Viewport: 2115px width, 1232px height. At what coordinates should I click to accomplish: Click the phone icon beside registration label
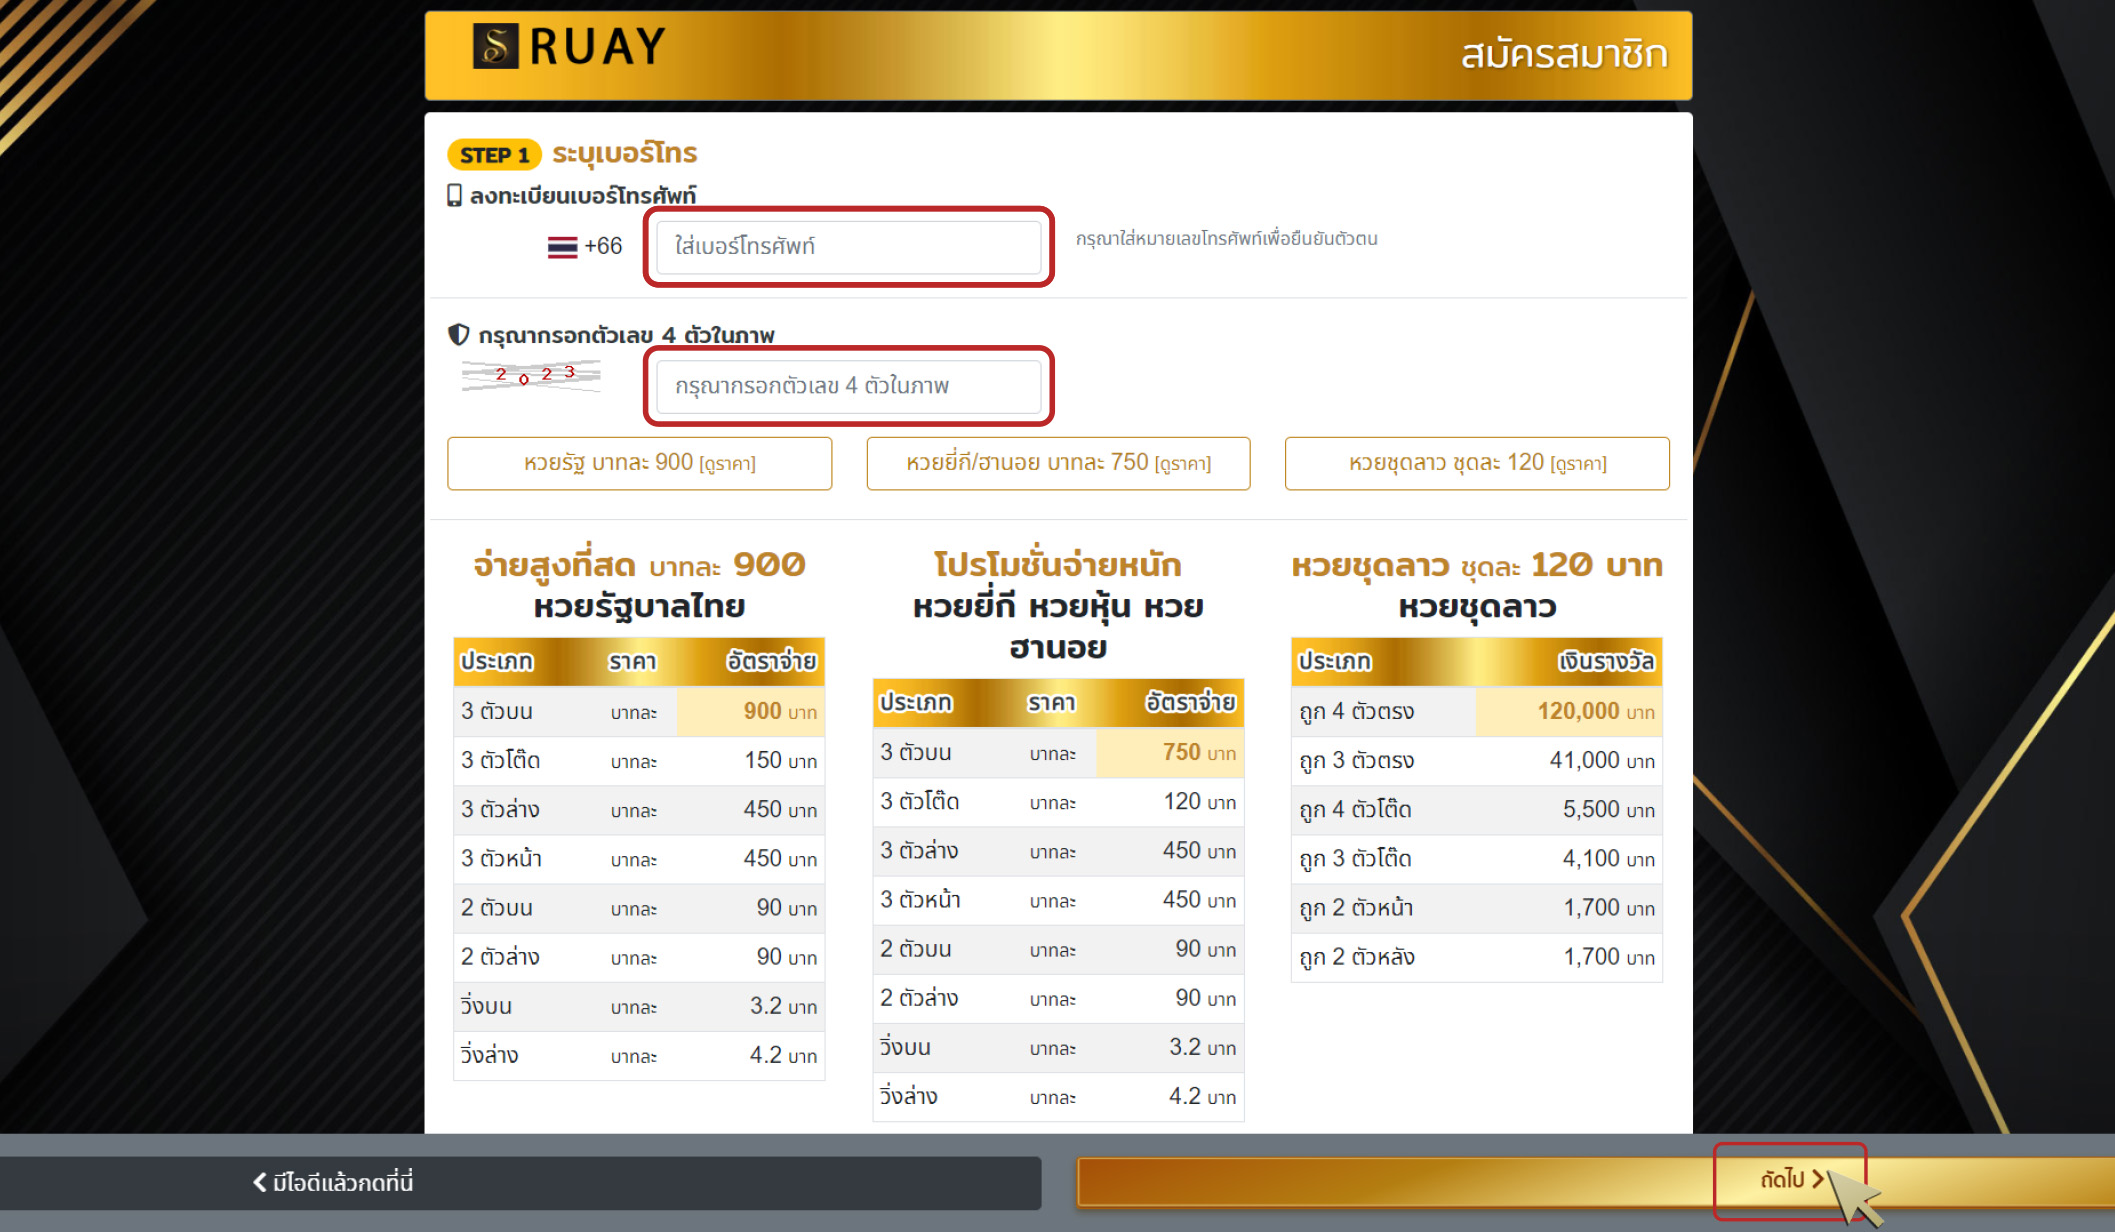coord(454,195)
